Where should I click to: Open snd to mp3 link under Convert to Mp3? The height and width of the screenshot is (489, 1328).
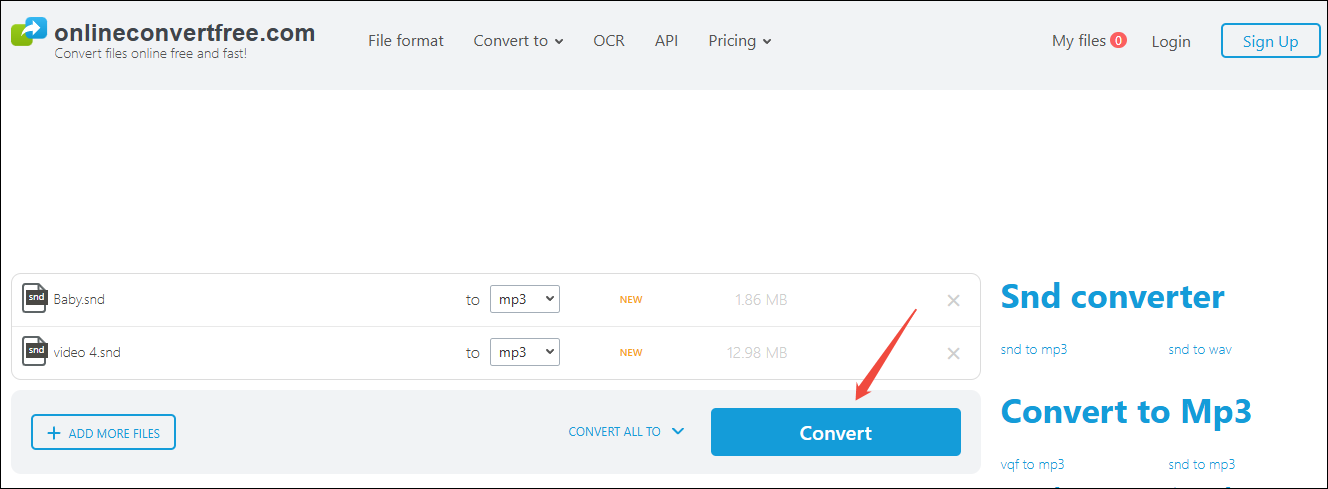coord(1201,464)
